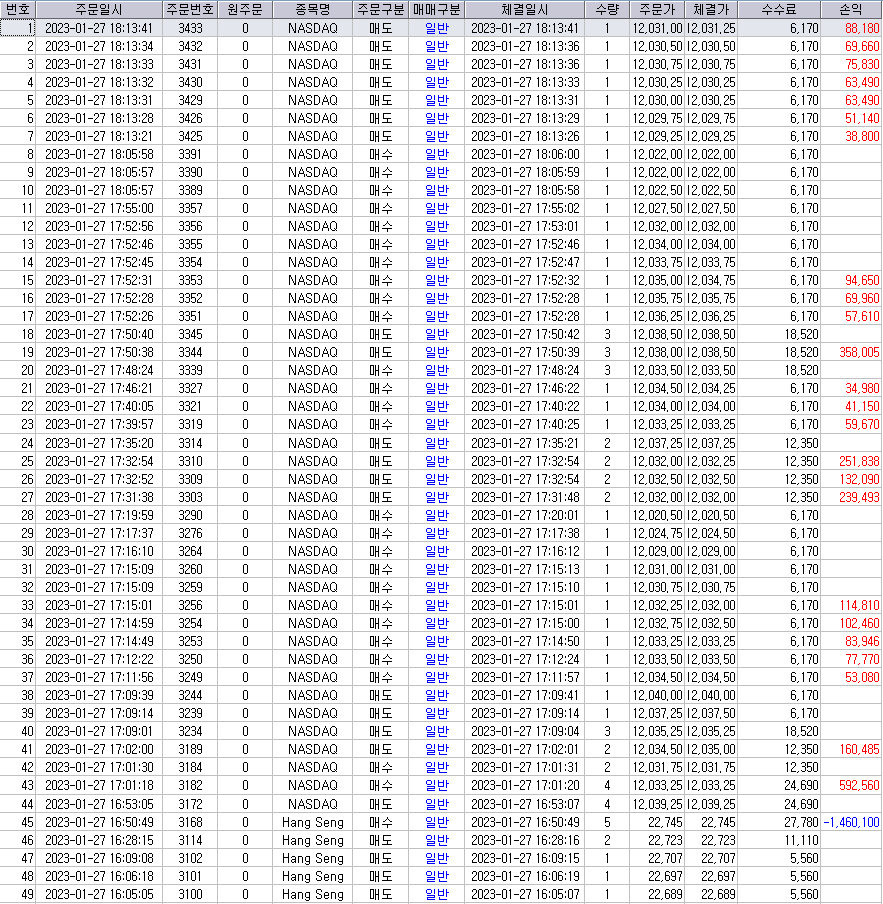Viewport: 883px width, 904px height.
Task: Click the 주문구분 column header
Action: click(x=380, y=9)
